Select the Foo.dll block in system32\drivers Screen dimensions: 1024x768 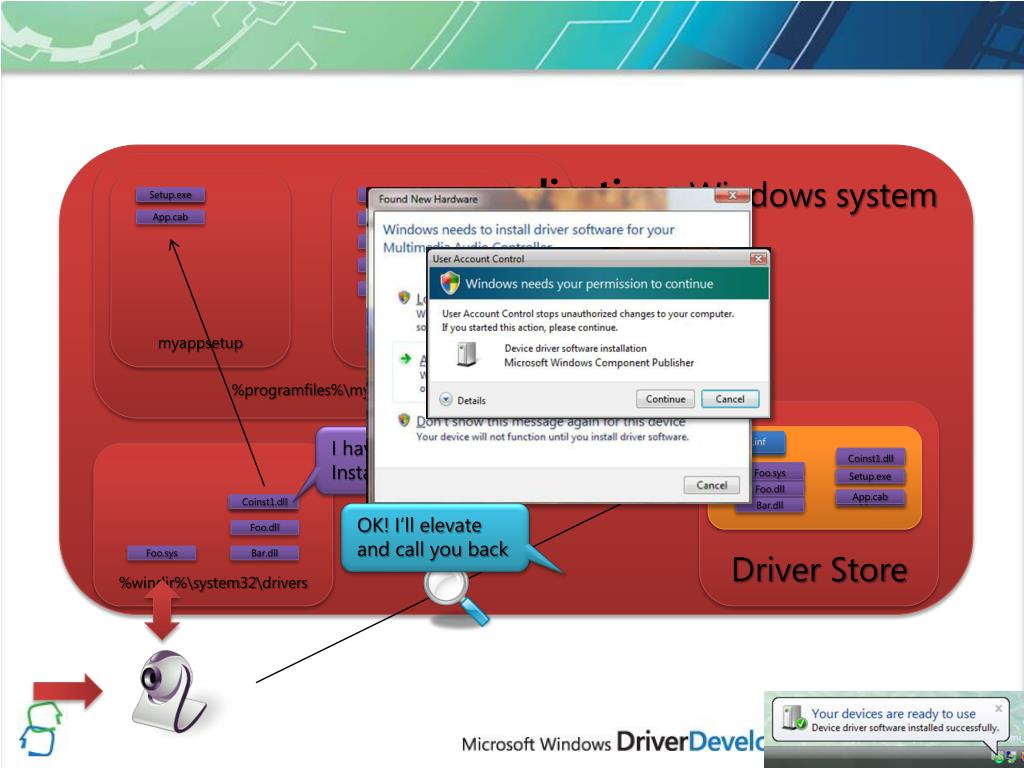pyautogui.click(x=264, y=527)
